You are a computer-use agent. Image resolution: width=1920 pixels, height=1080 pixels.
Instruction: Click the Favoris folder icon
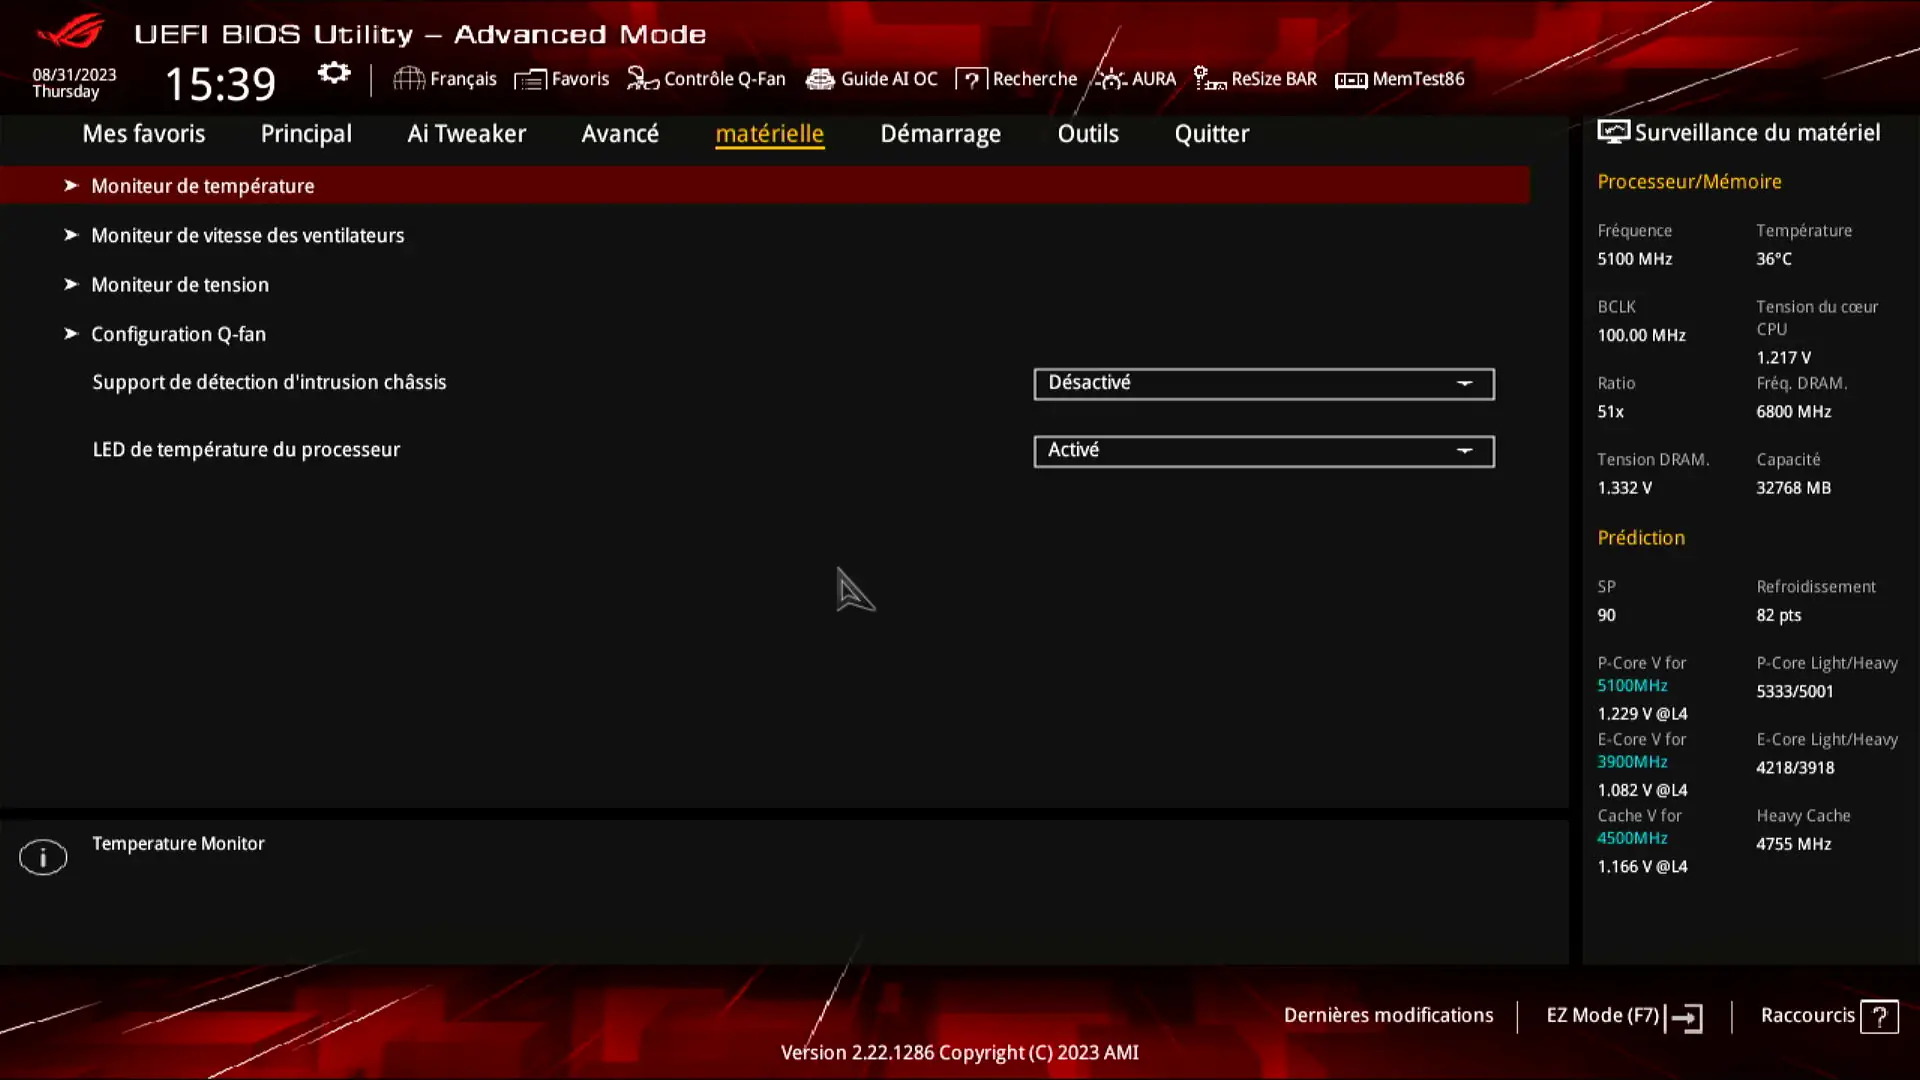530,79
